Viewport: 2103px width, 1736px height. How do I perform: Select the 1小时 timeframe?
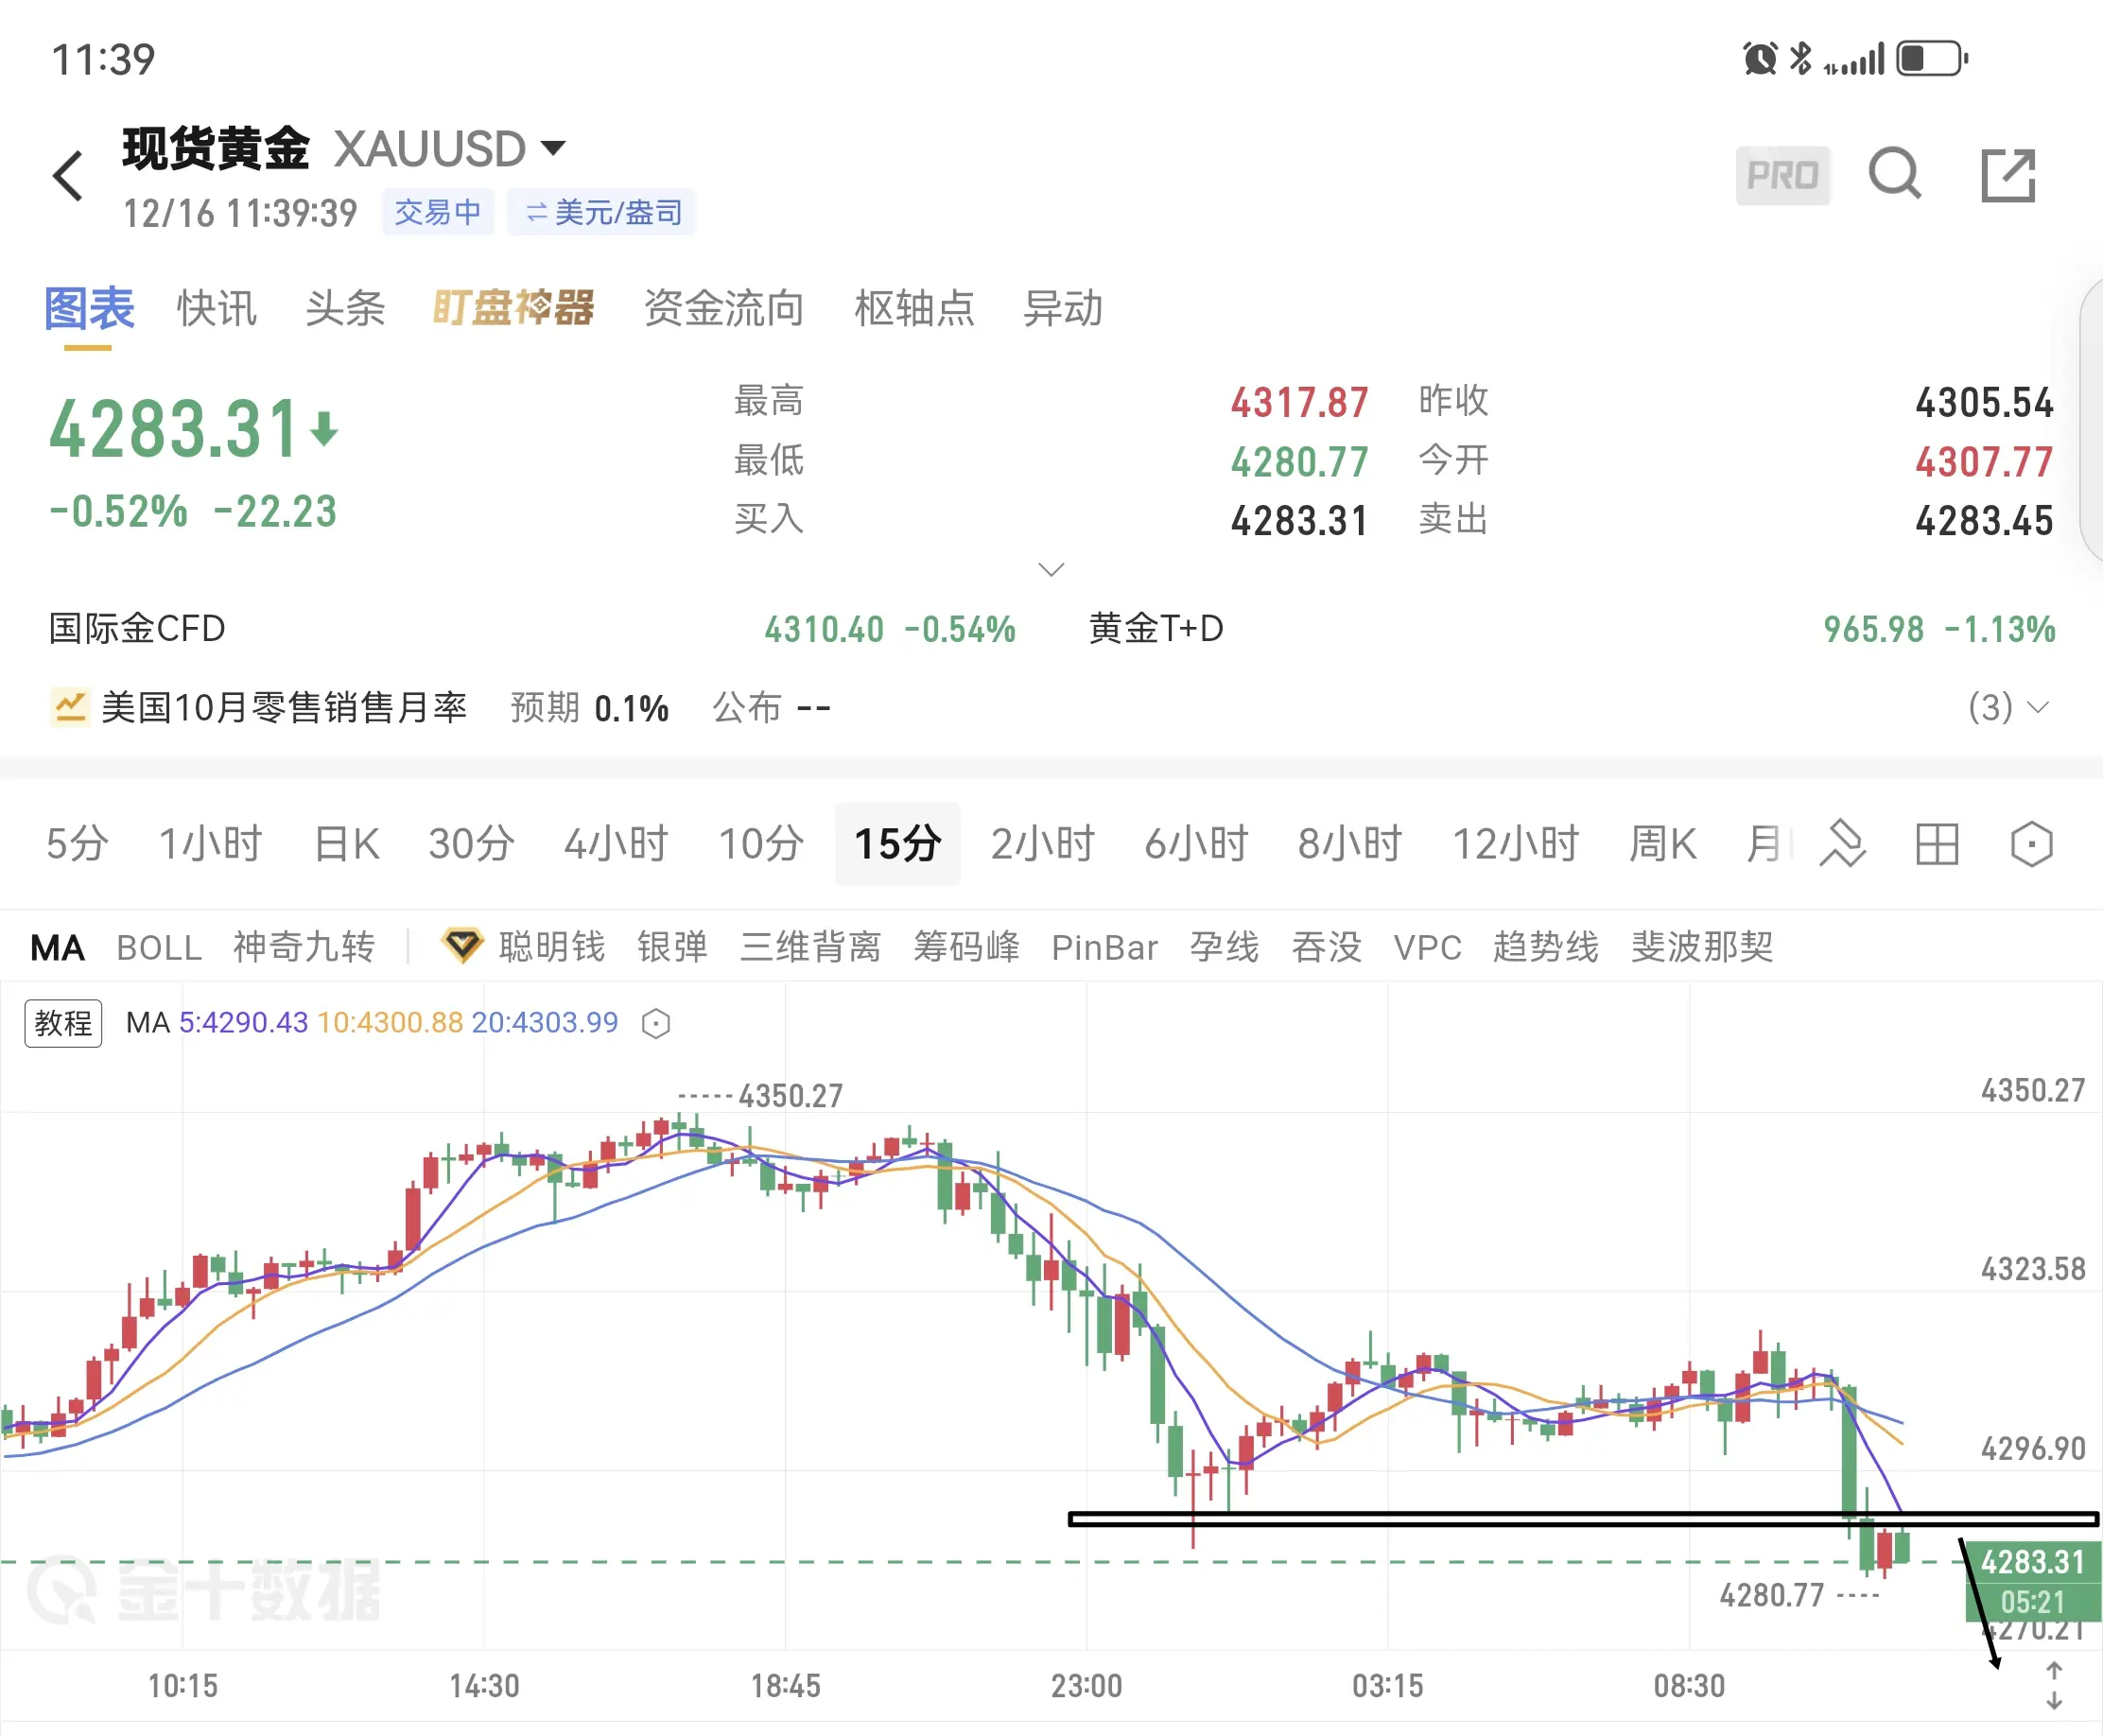[210, 843]
